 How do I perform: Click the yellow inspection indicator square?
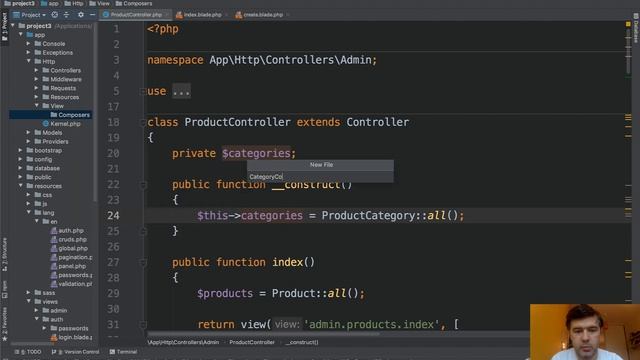pyautogui.click(x=628, y=24)
